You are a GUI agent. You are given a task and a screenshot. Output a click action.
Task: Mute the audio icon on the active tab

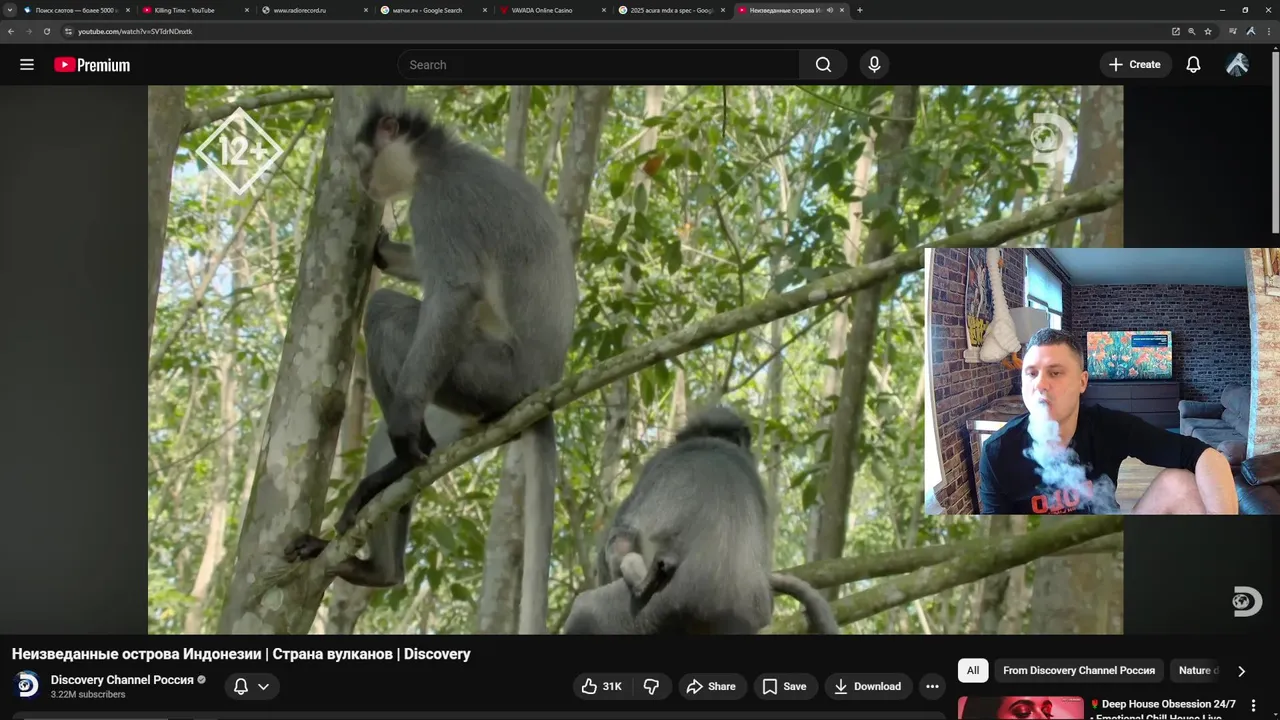tap(831, 10)
